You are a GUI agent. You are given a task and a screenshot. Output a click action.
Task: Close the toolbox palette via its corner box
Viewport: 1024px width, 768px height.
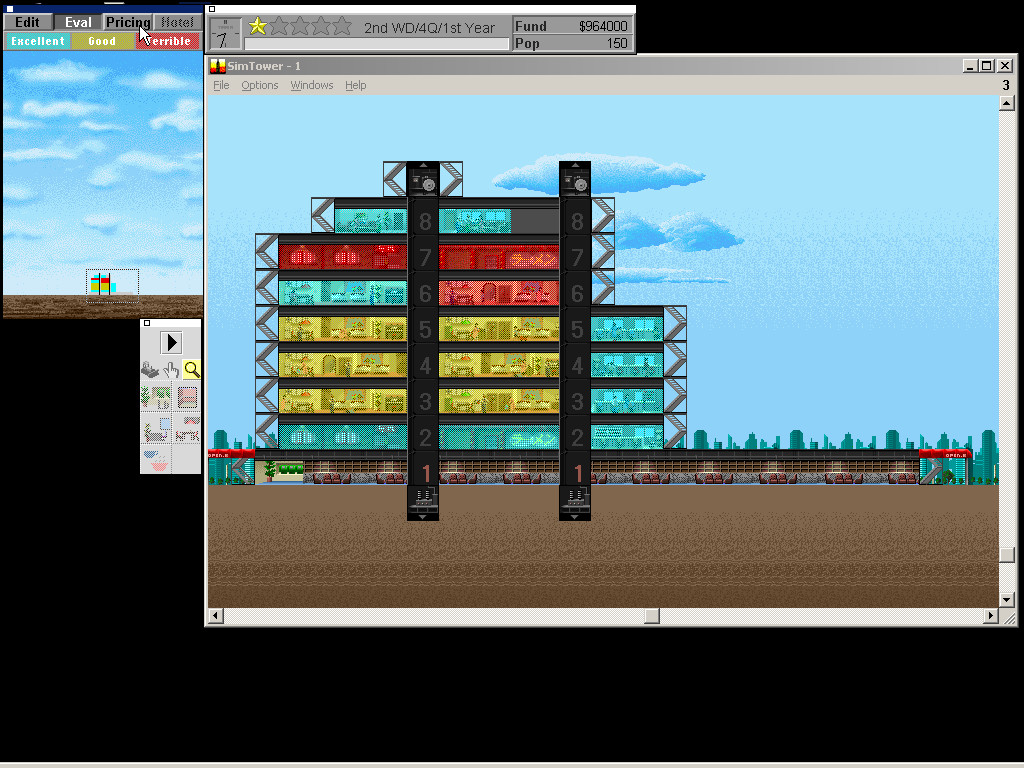click(147, 323)
